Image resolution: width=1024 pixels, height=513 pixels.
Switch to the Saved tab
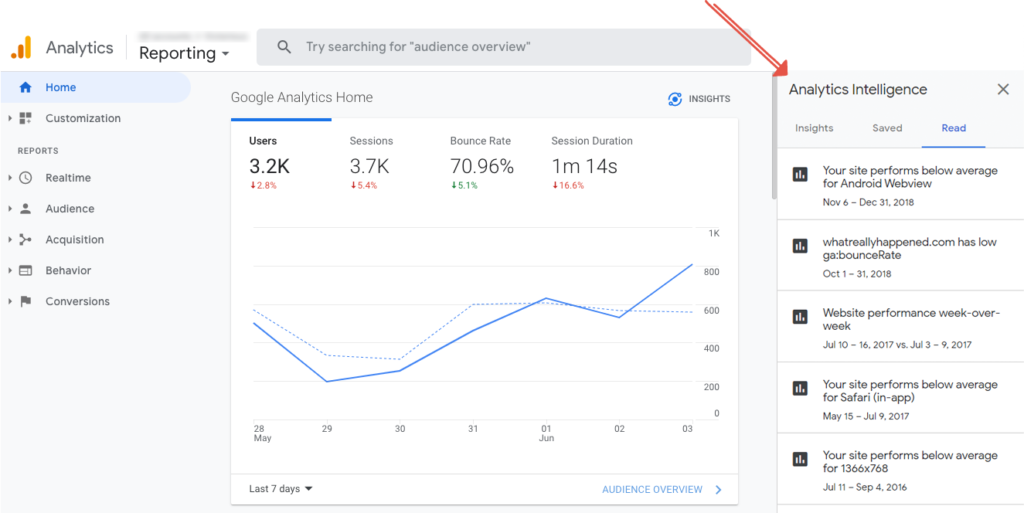coord(887,128)
